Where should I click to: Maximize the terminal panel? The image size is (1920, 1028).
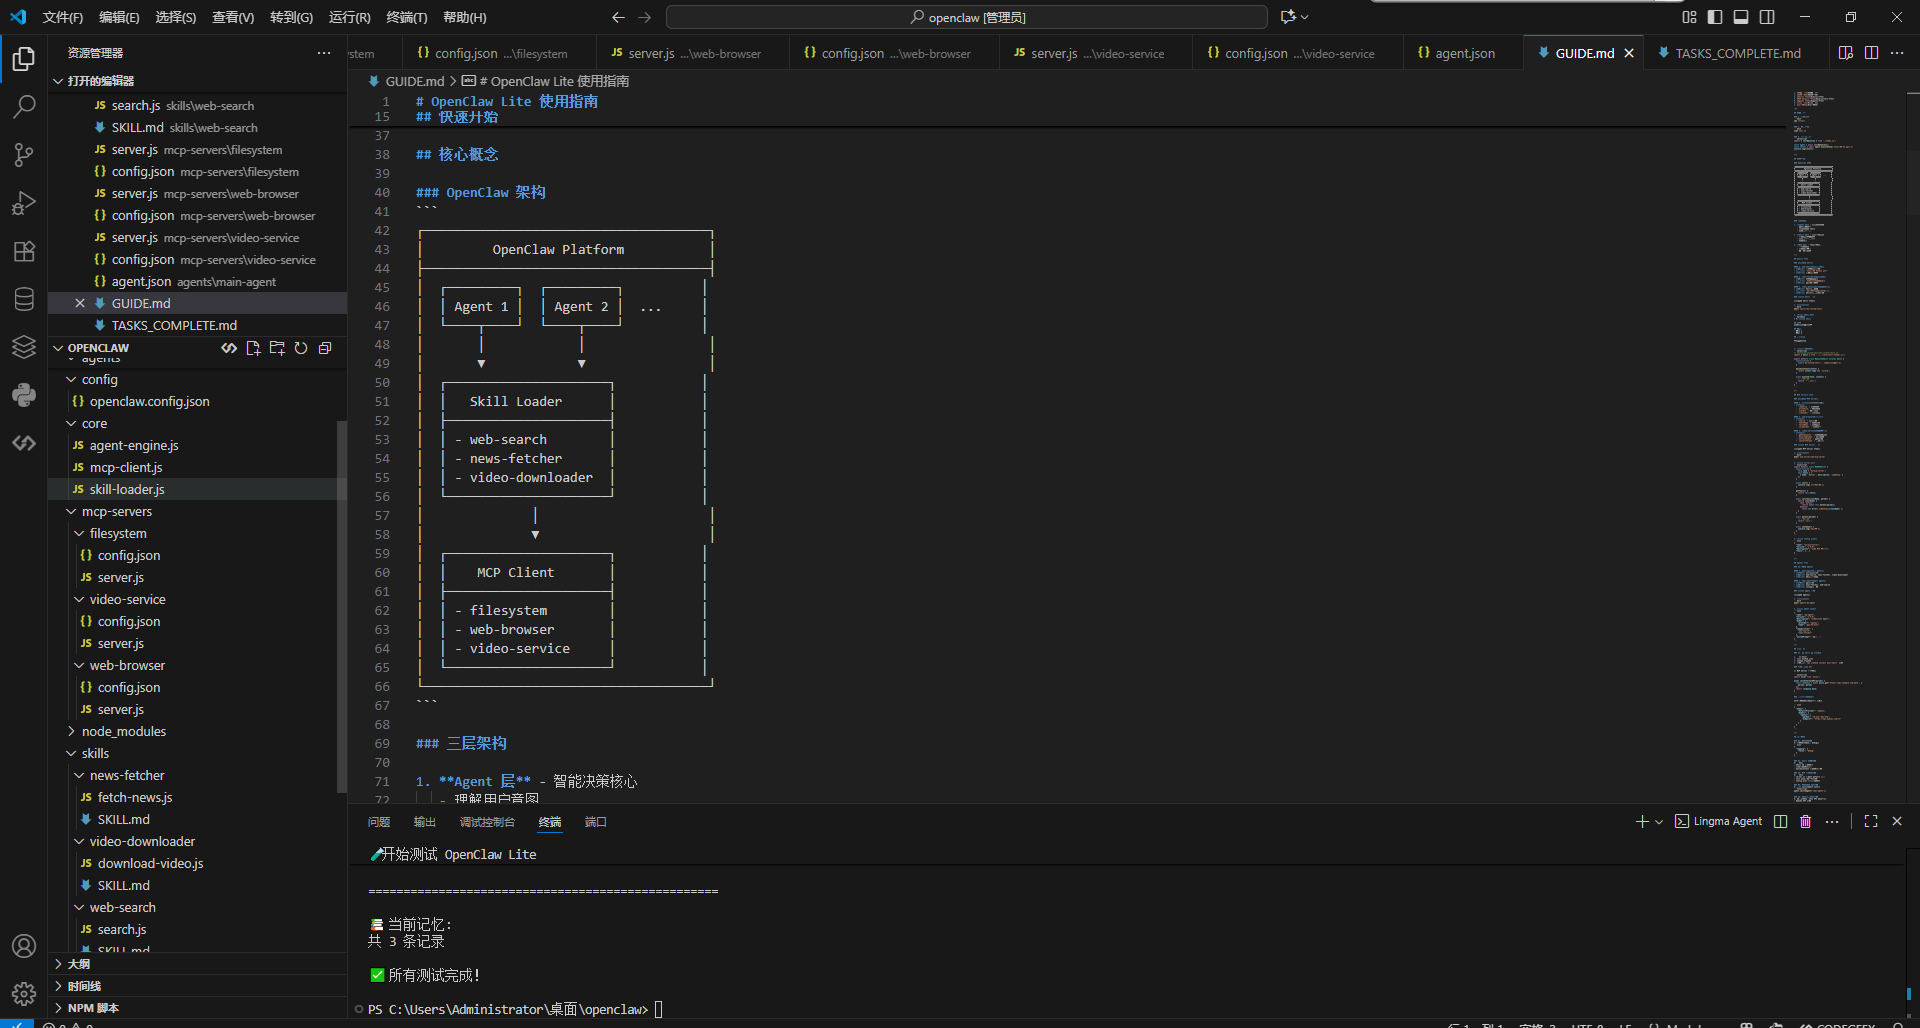[1871, 821]
